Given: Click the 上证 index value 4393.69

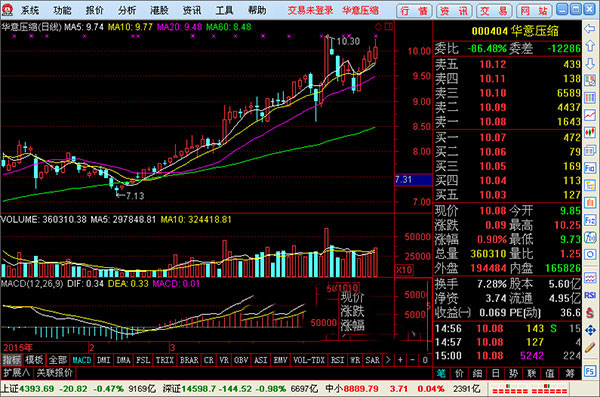Looking at the screenshot, I should point(37,389).
